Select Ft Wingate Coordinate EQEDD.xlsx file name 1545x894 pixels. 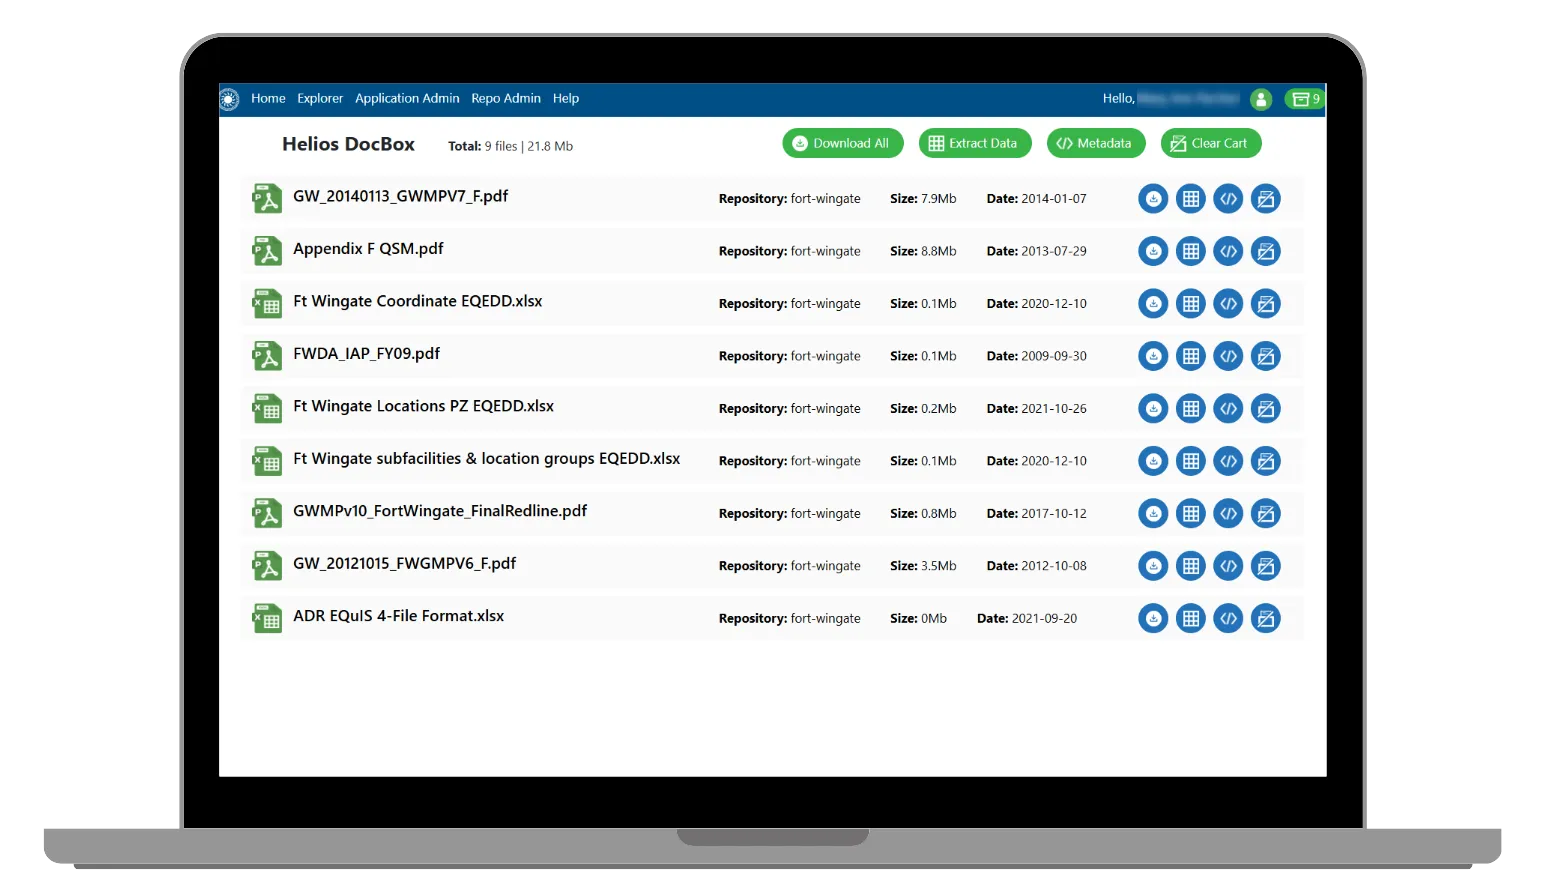(417, 302)
